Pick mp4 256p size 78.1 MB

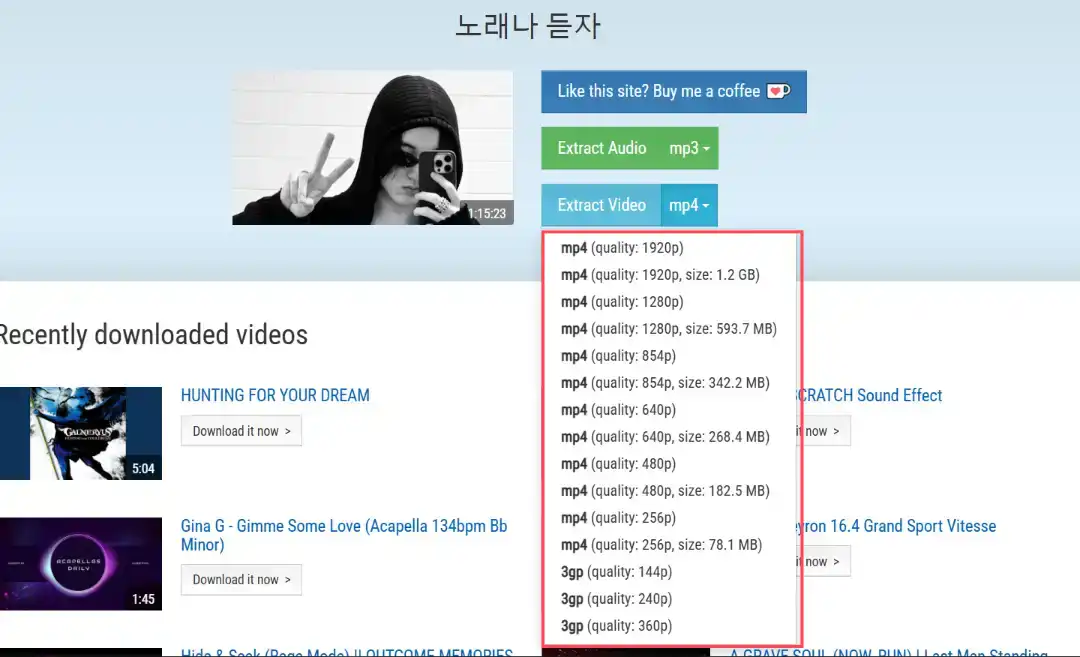point(661,545)
